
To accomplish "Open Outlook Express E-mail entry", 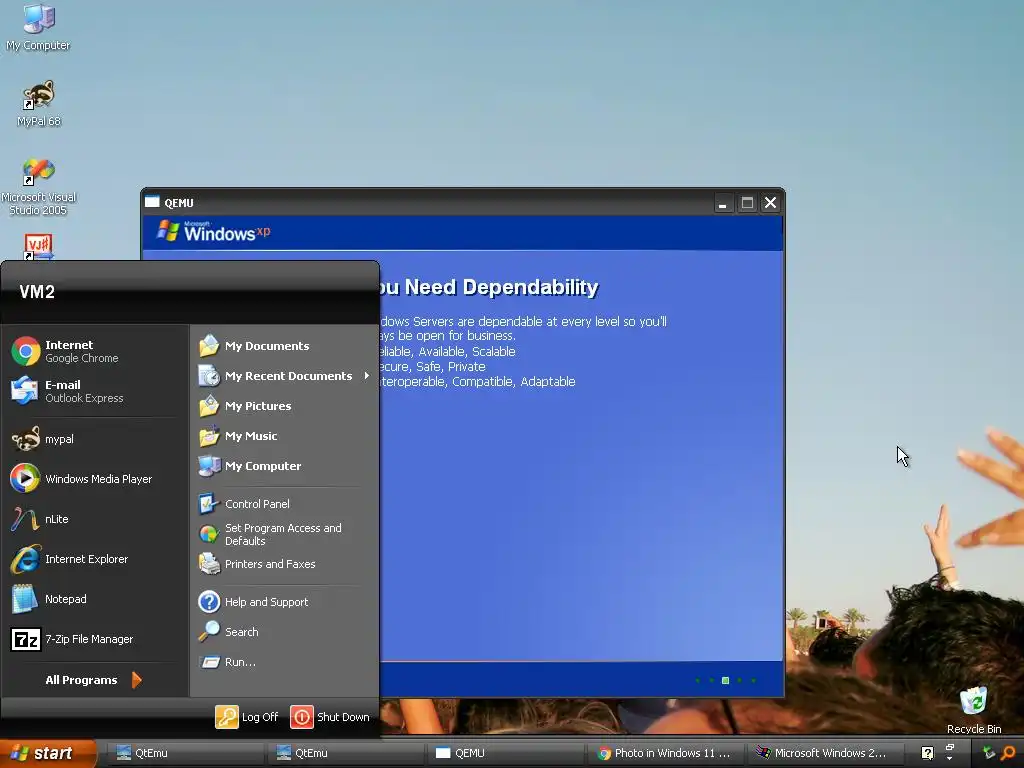I will tap(95, 391).
